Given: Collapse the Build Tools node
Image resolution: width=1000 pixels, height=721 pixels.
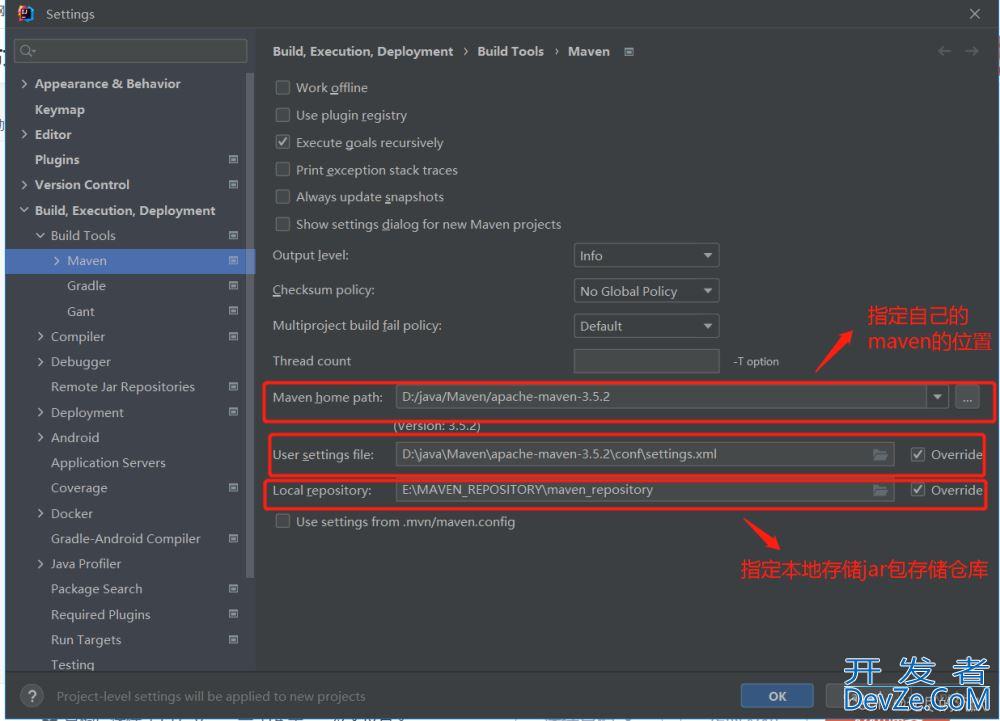Looking at the screenshot, I should click(x=40, y=235).
